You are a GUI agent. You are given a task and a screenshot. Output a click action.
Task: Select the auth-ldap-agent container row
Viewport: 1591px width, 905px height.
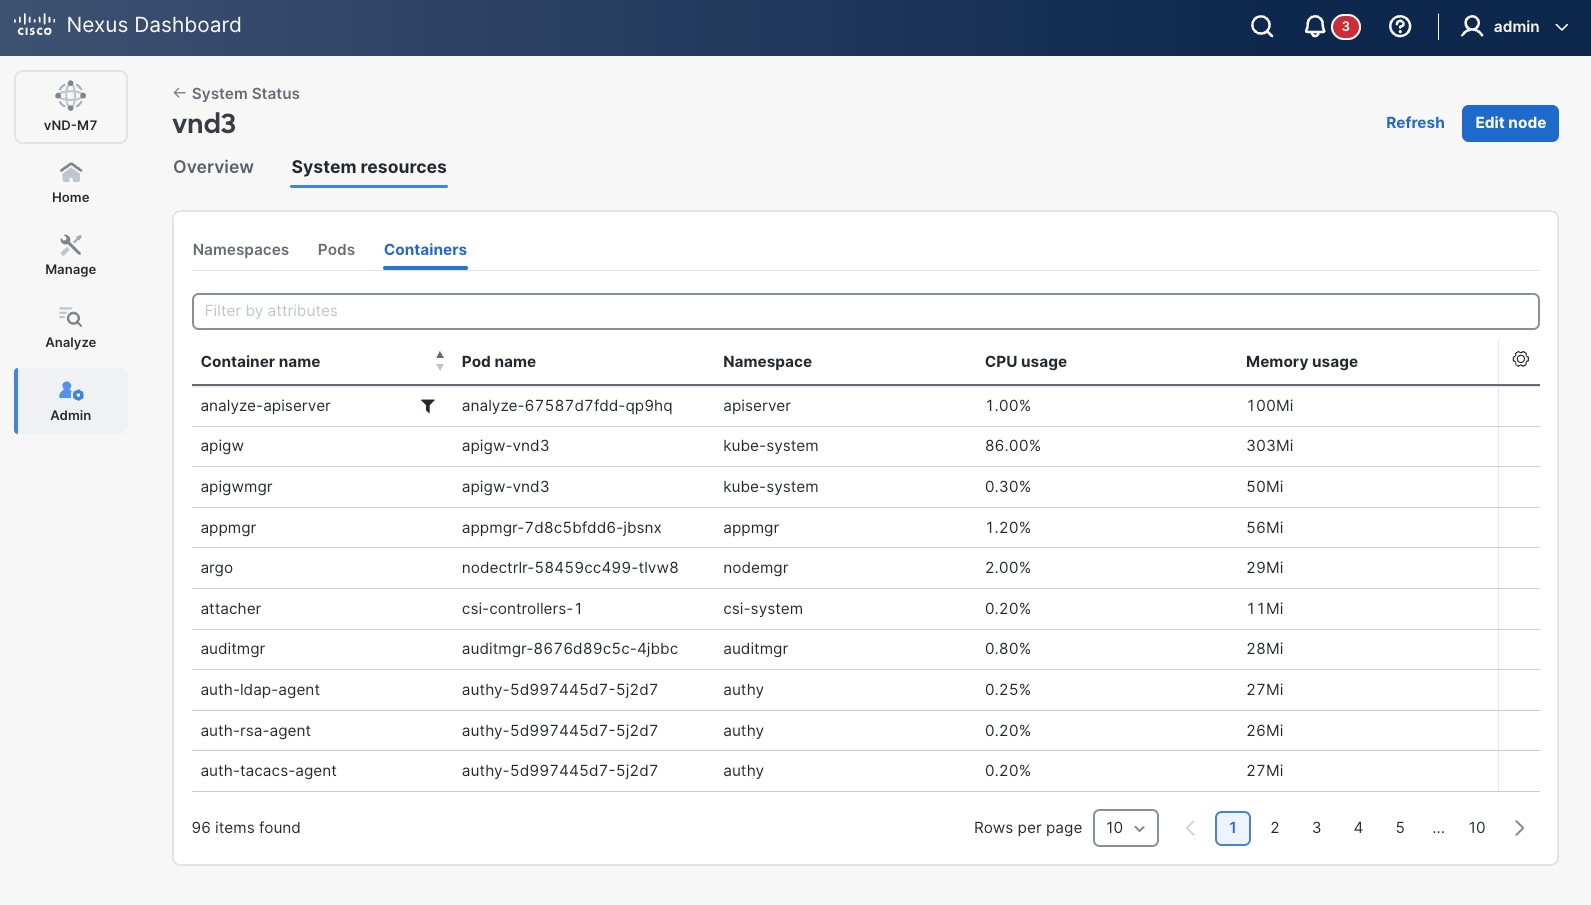coord(866,690)
